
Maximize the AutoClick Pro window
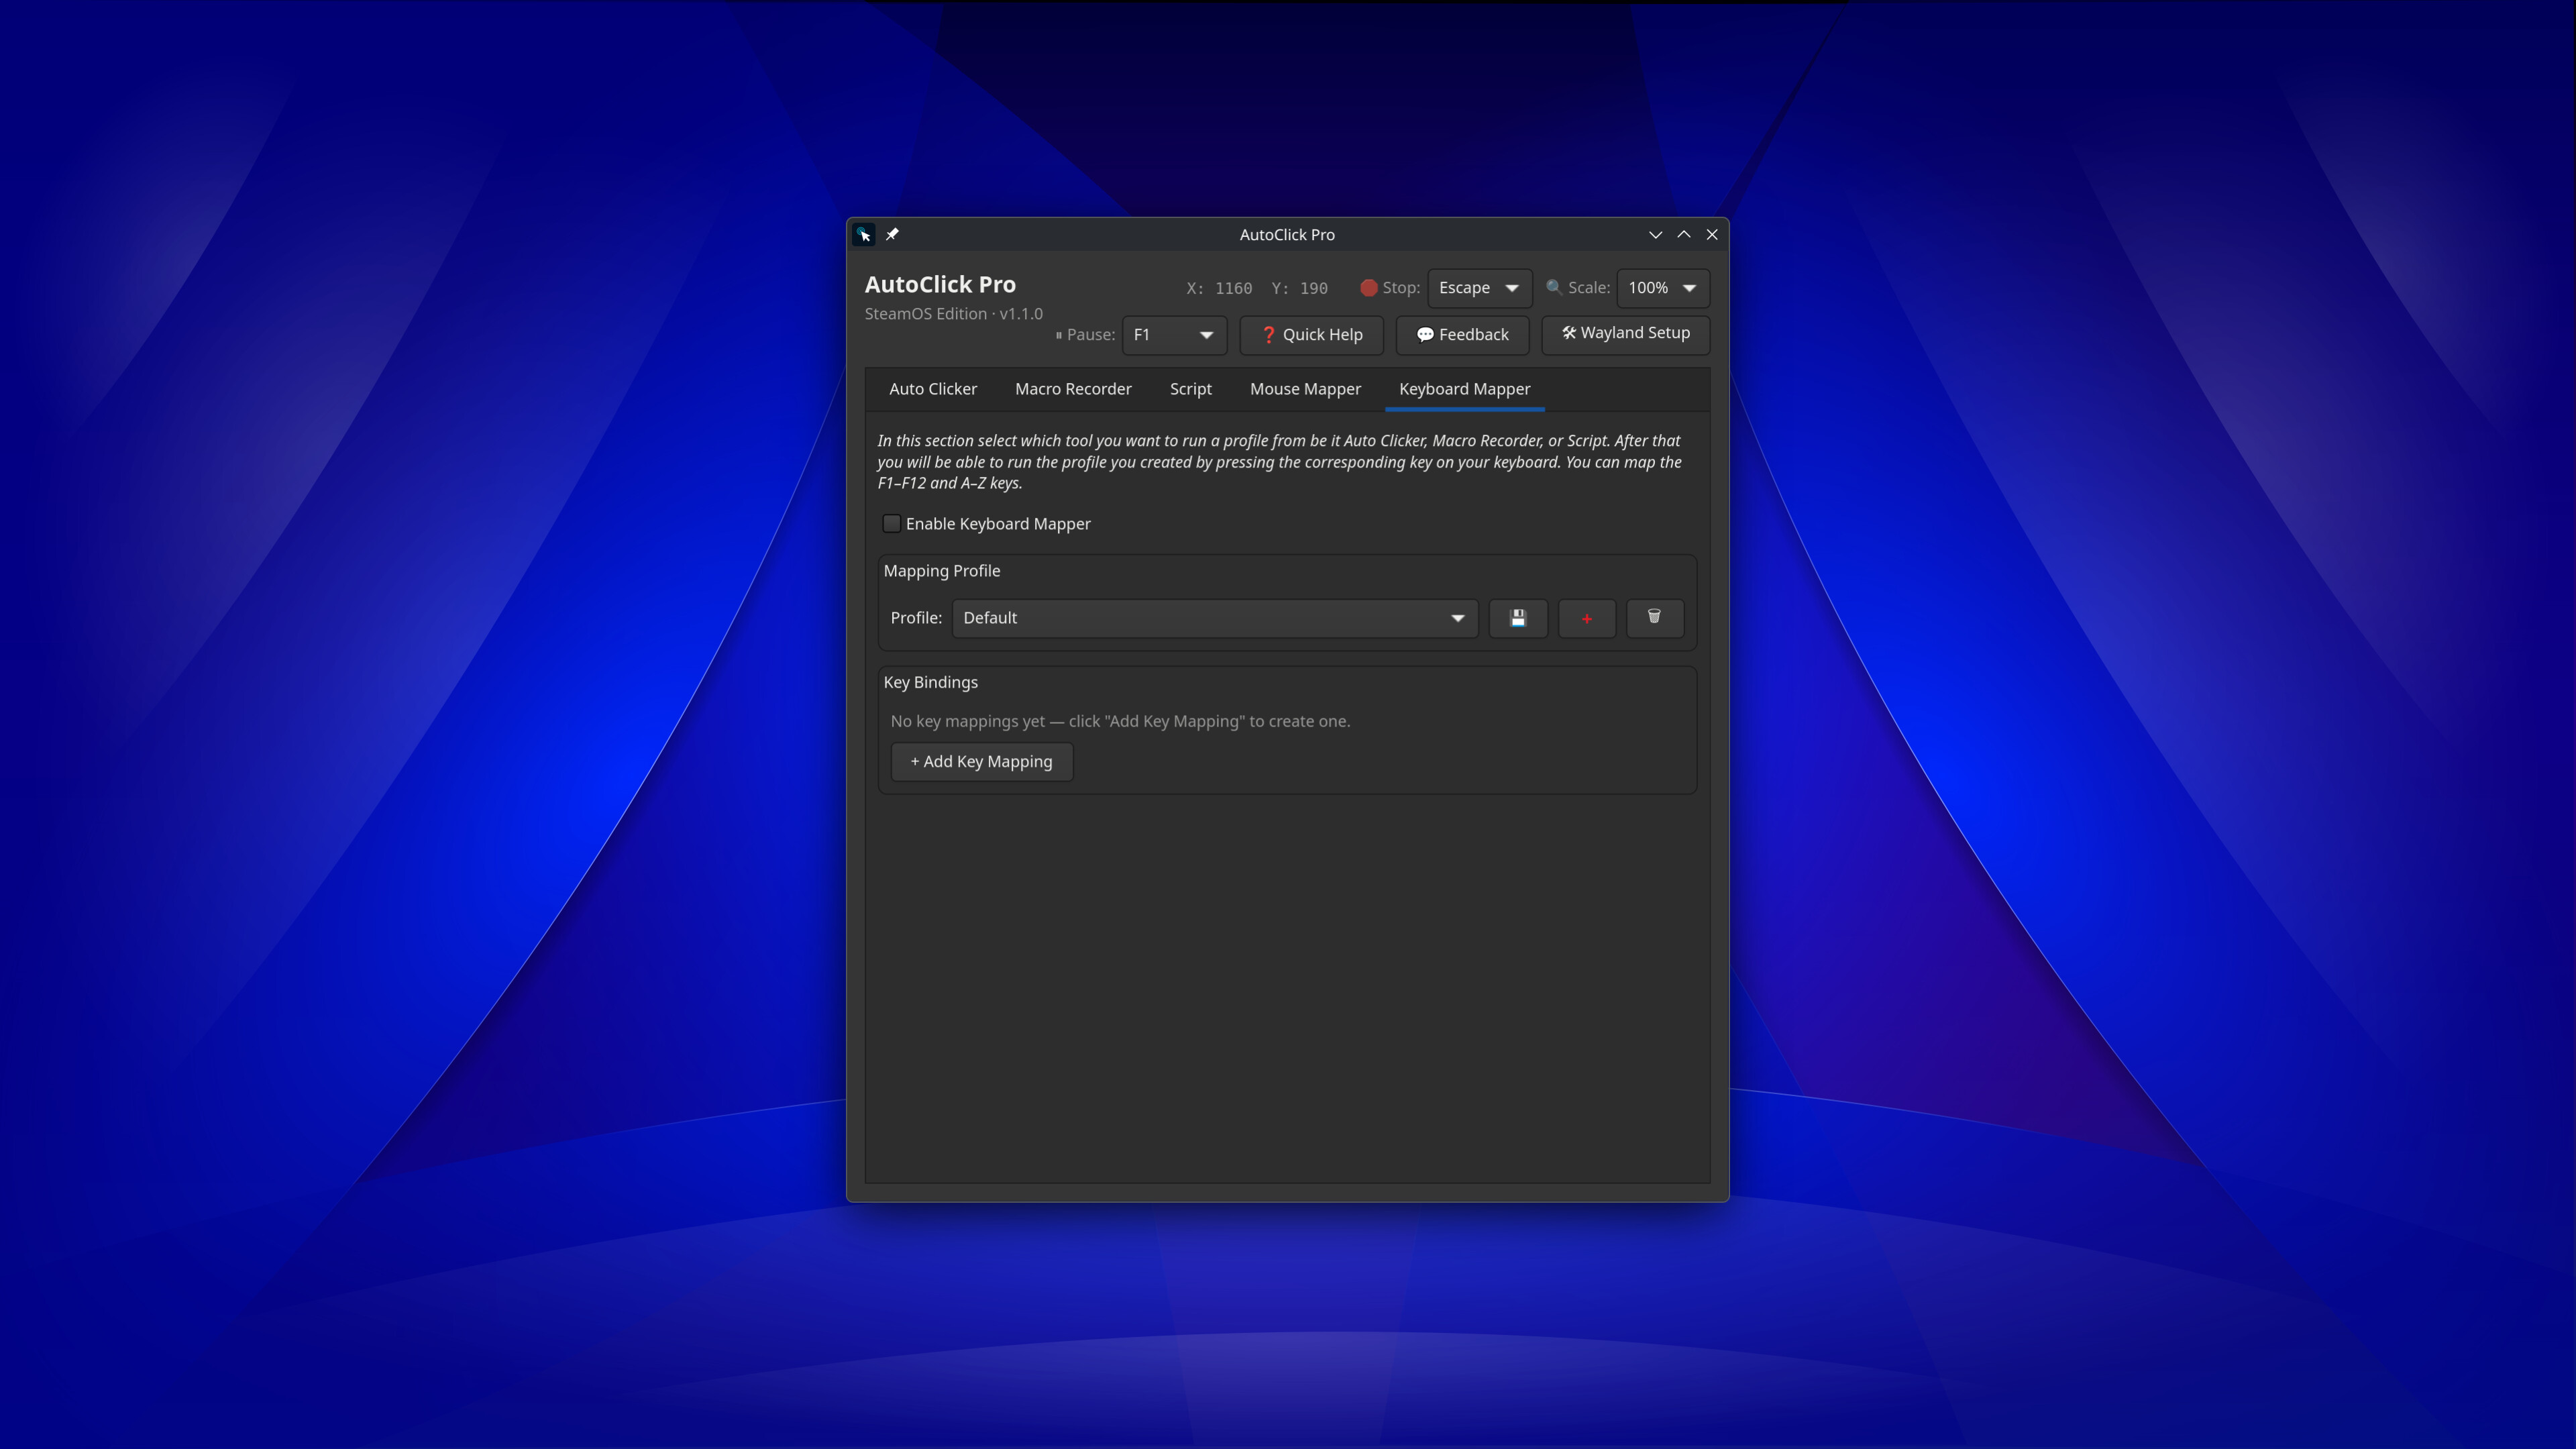pyautogui.click(x=1684, y=234)
